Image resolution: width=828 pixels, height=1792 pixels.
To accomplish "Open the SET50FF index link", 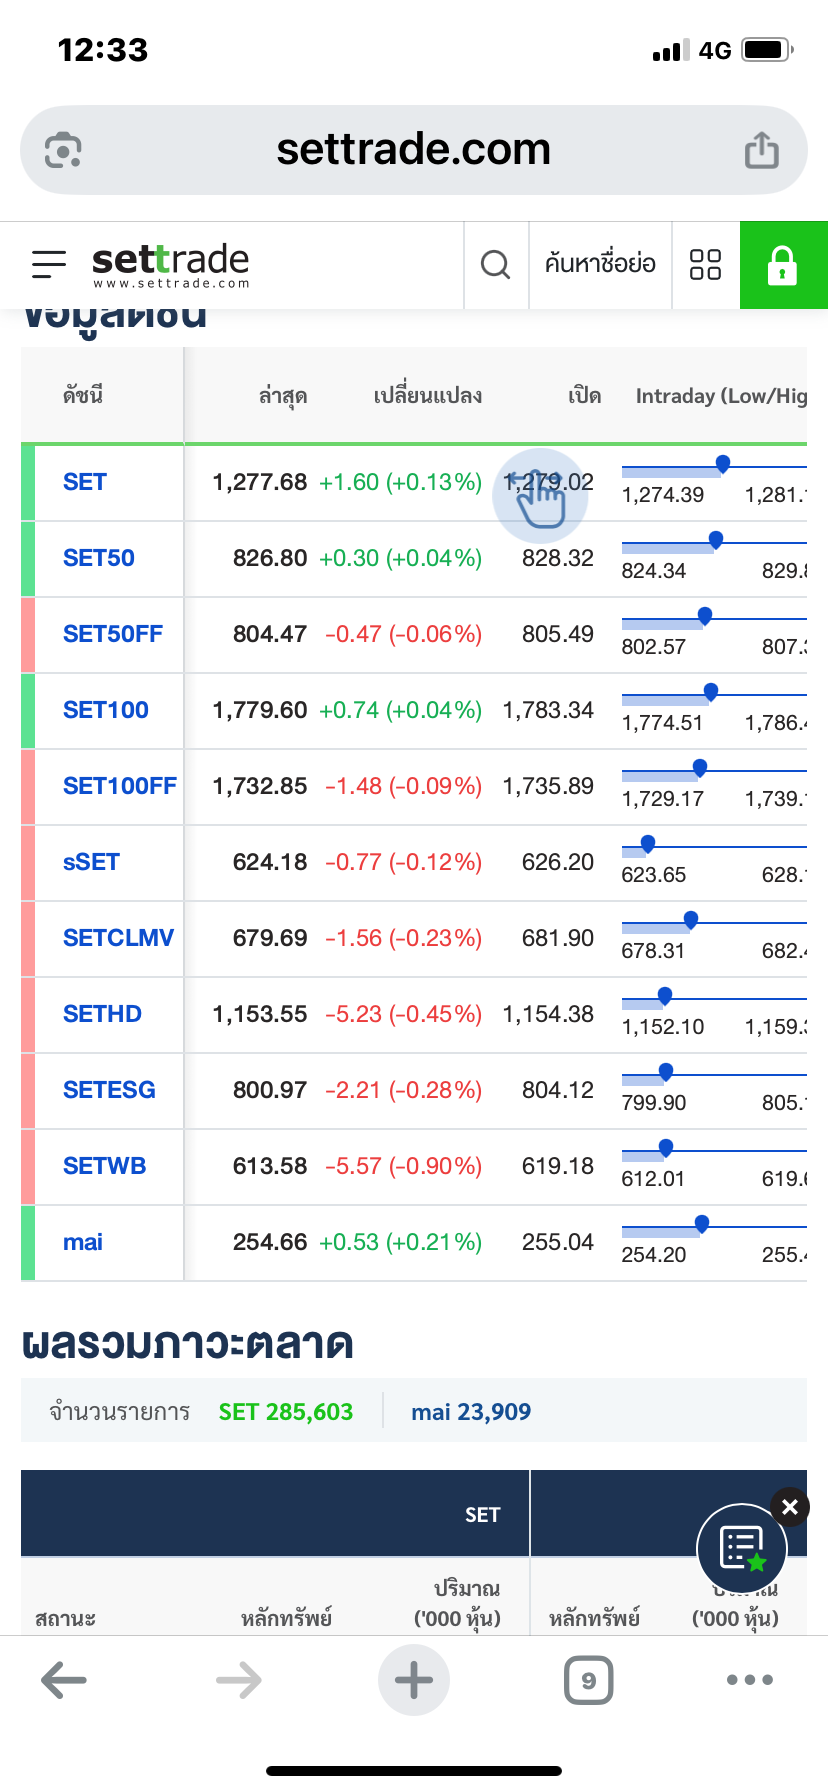I will [x=112, y=634].
